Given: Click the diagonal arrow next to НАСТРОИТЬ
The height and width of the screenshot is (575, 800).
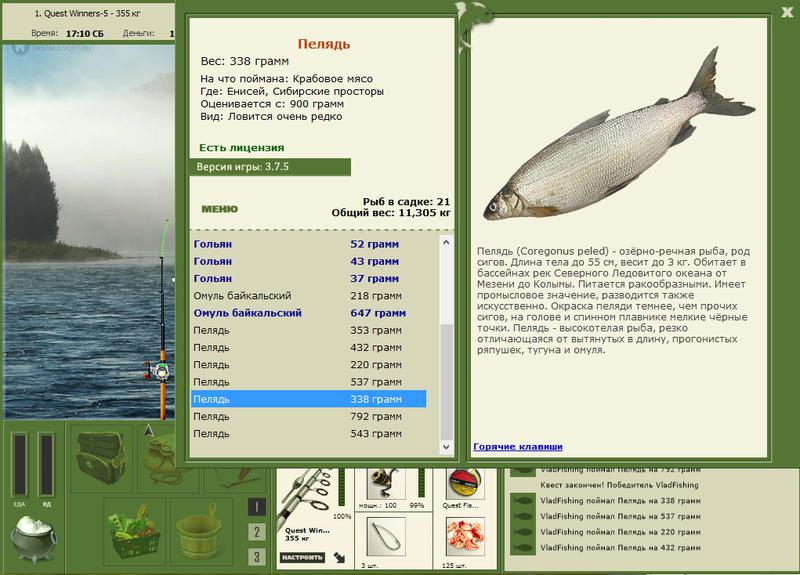Looking at the screenshot, I should (340, 558).
